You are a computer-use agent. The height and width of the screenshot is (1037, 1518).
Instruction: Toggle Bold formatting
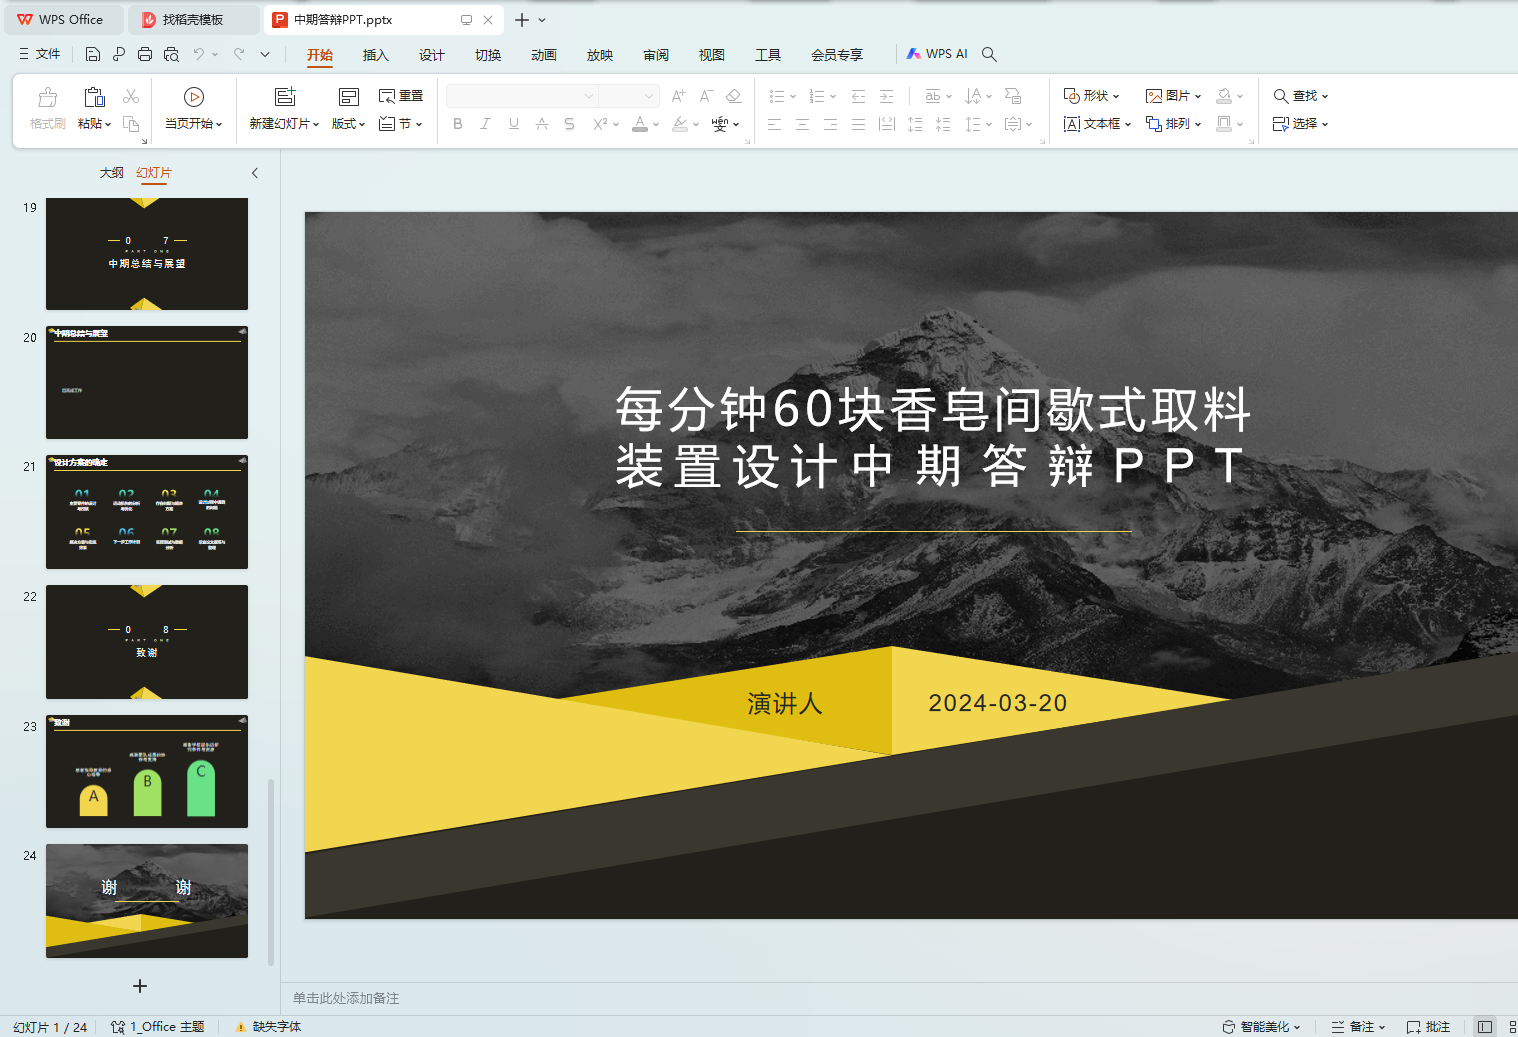pos(458,124)
